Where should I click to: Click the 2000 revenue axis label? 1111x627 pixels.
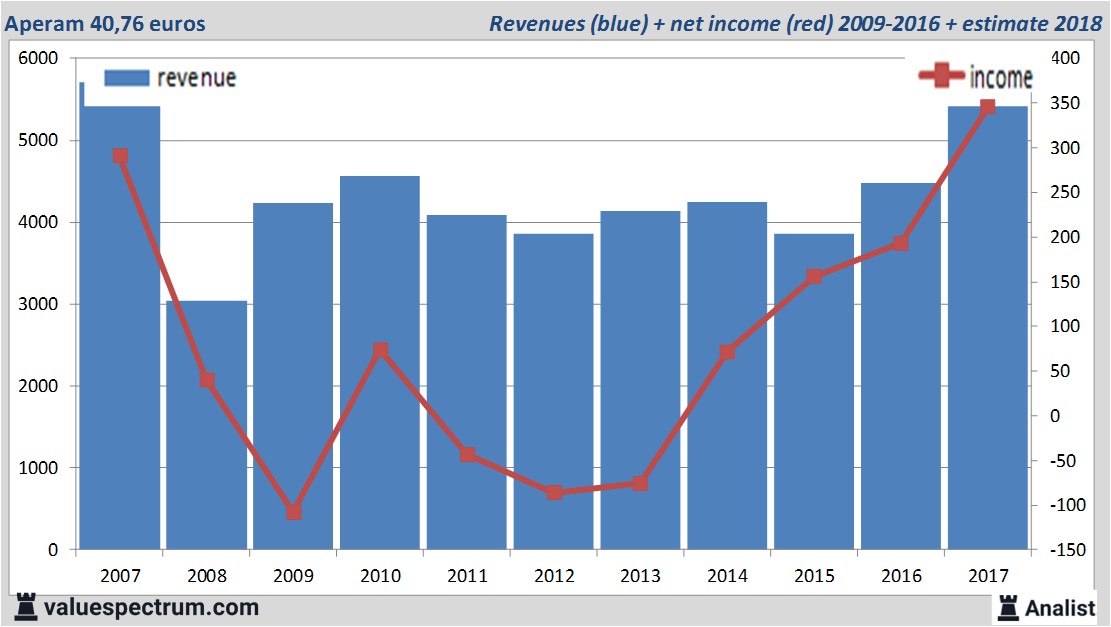tap(38, 386)
